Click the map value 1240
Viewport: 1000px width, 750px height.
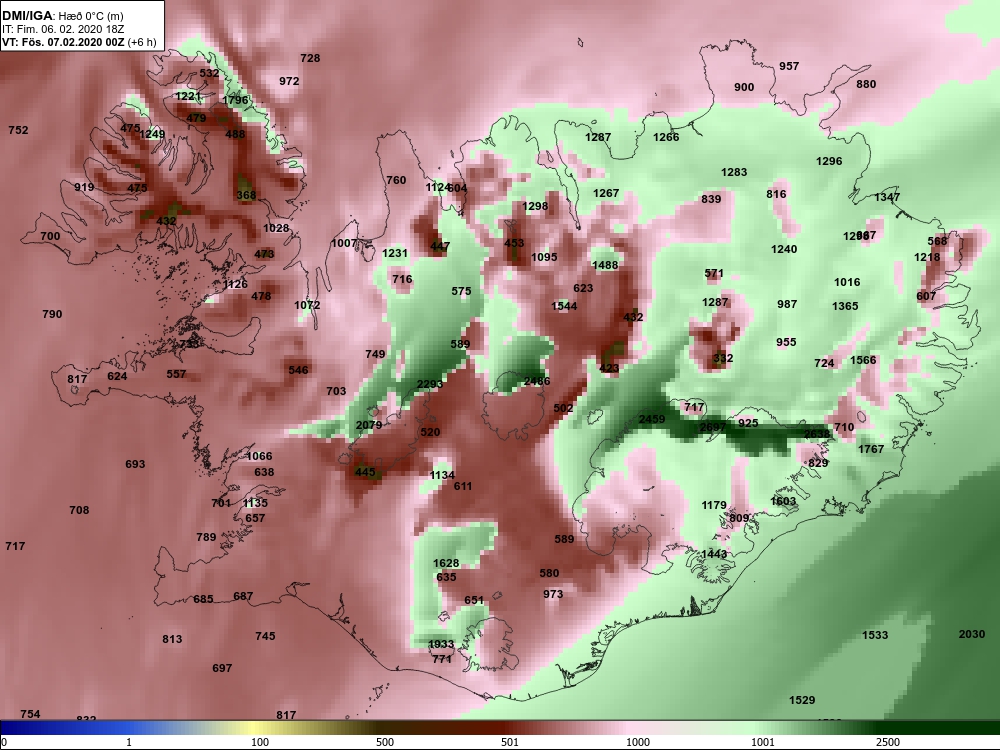784,249
